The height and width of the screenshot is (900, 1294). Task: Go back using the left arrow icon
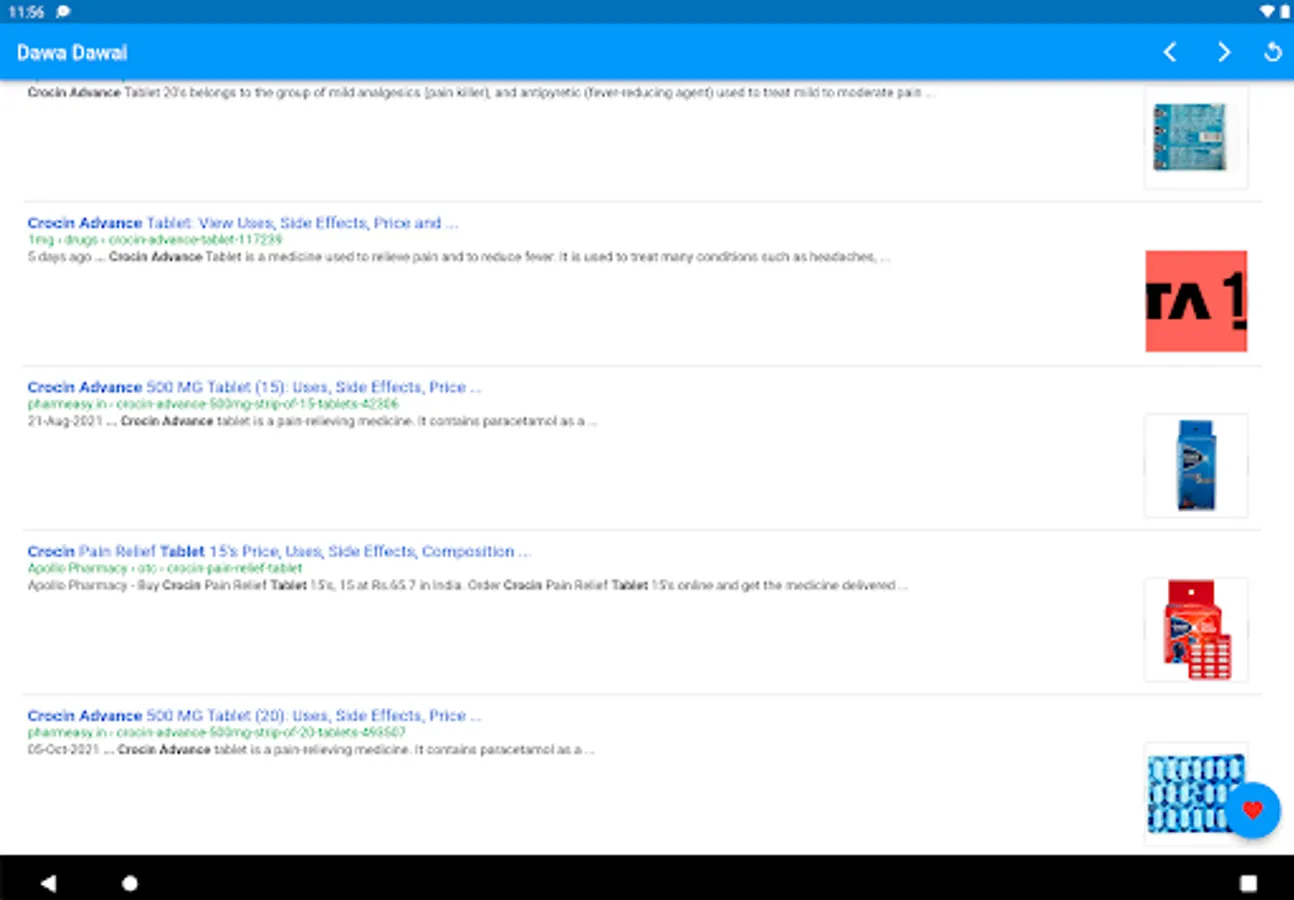click(1170, 52)
